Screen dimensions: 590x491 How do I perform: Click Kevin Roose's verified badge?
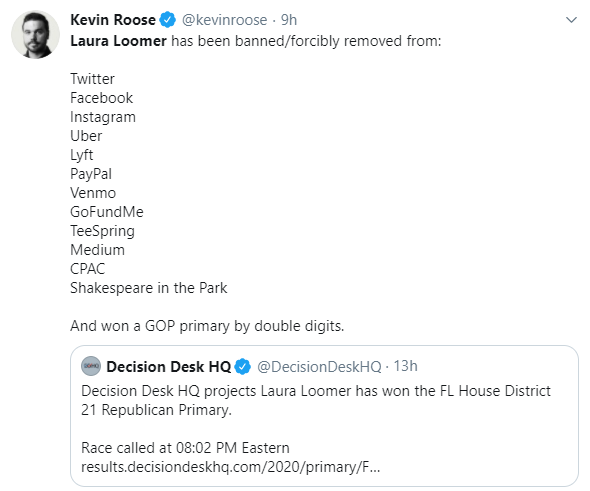167,20
